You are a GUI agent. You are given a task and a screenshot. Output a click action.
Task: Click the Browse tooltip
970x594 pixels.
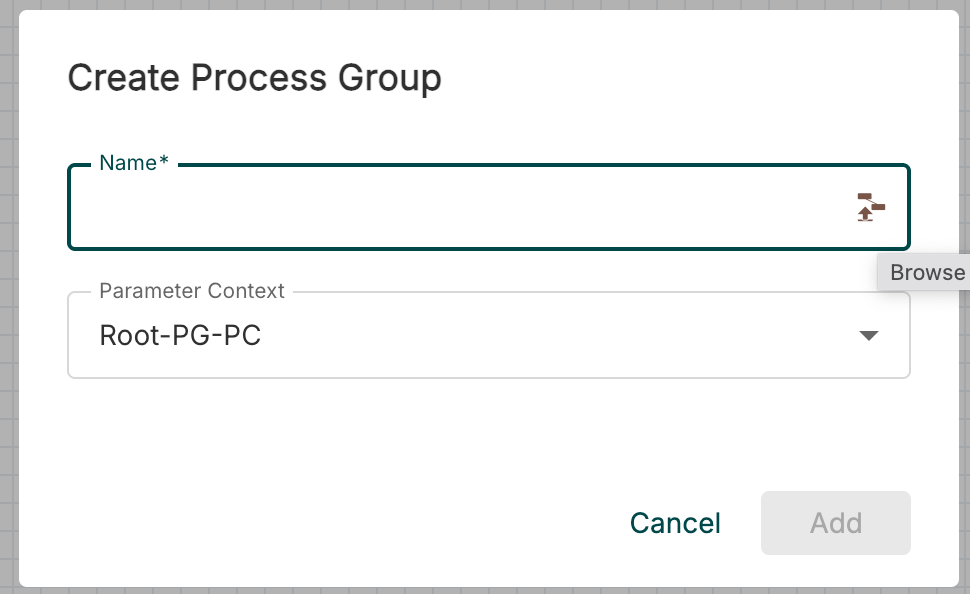tap(926, 273)
